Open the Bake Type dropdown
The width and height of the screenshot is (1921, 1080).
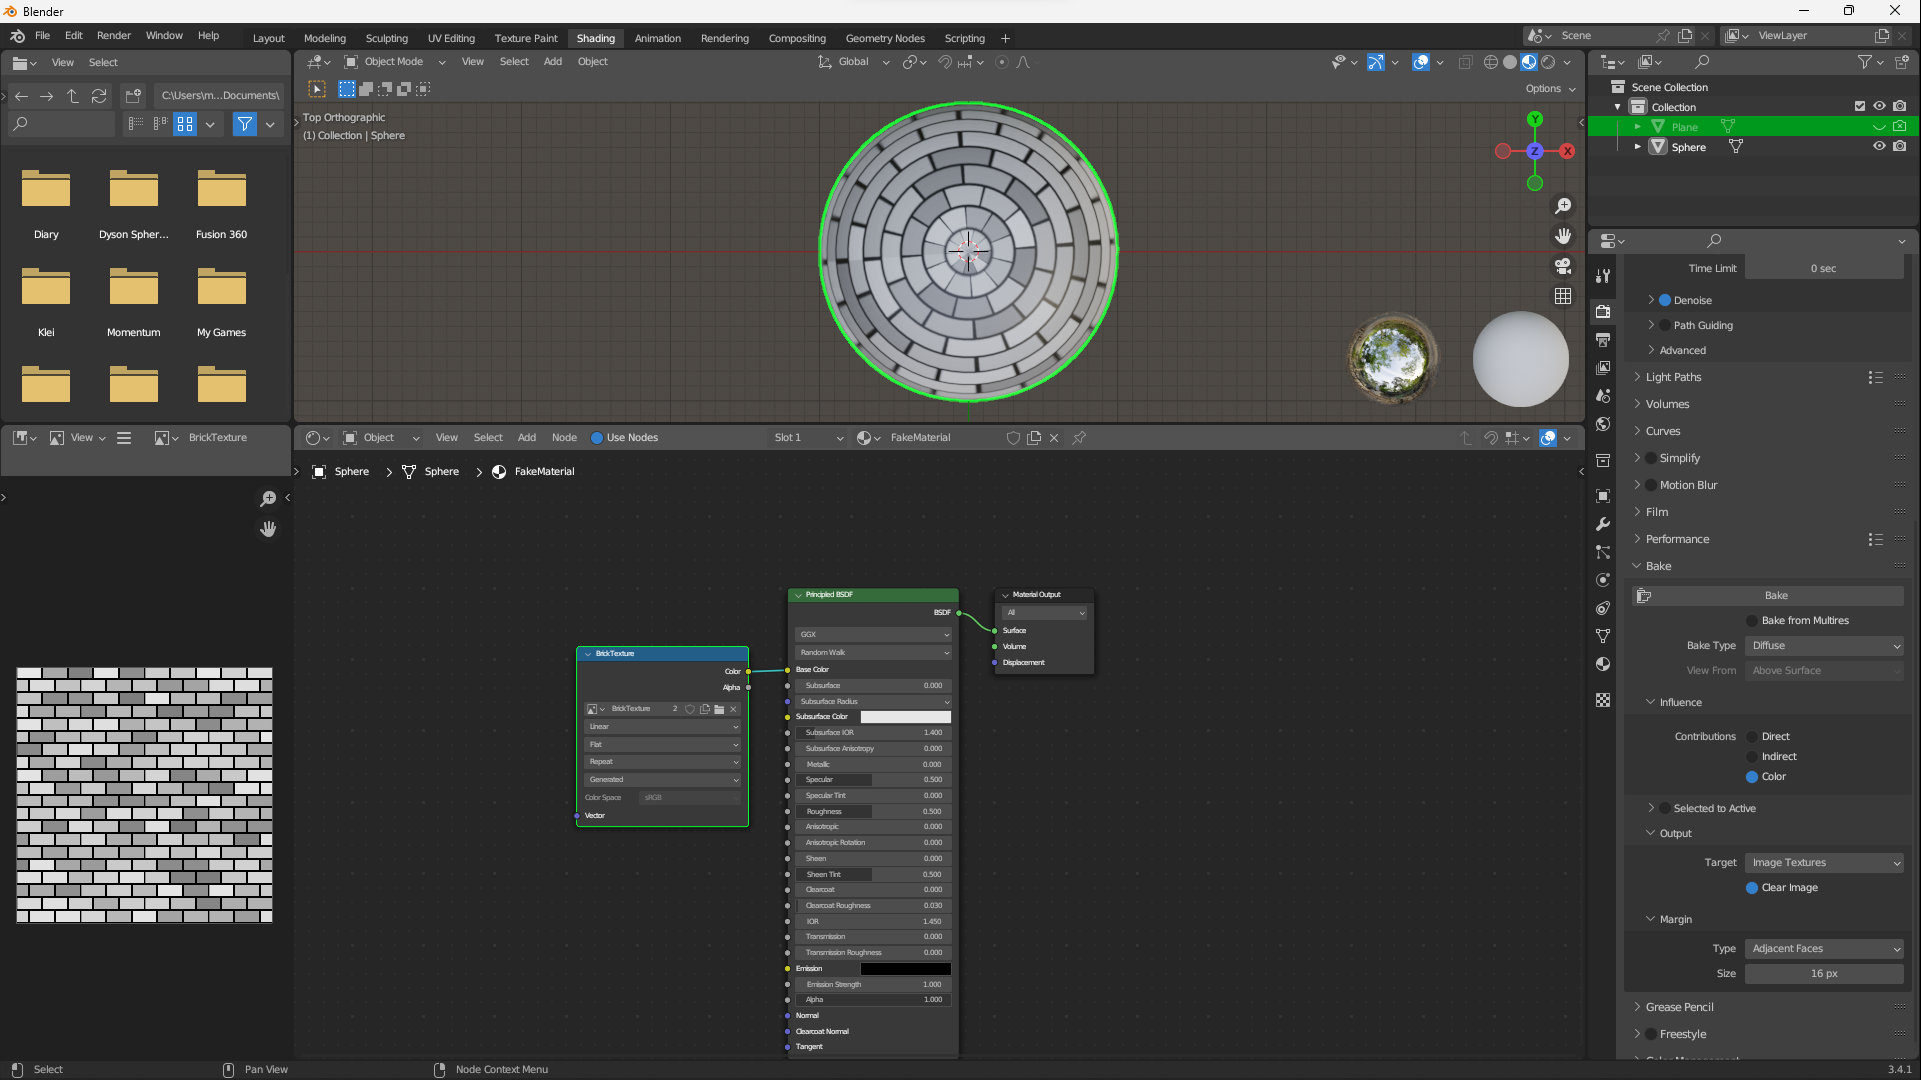1824,645
